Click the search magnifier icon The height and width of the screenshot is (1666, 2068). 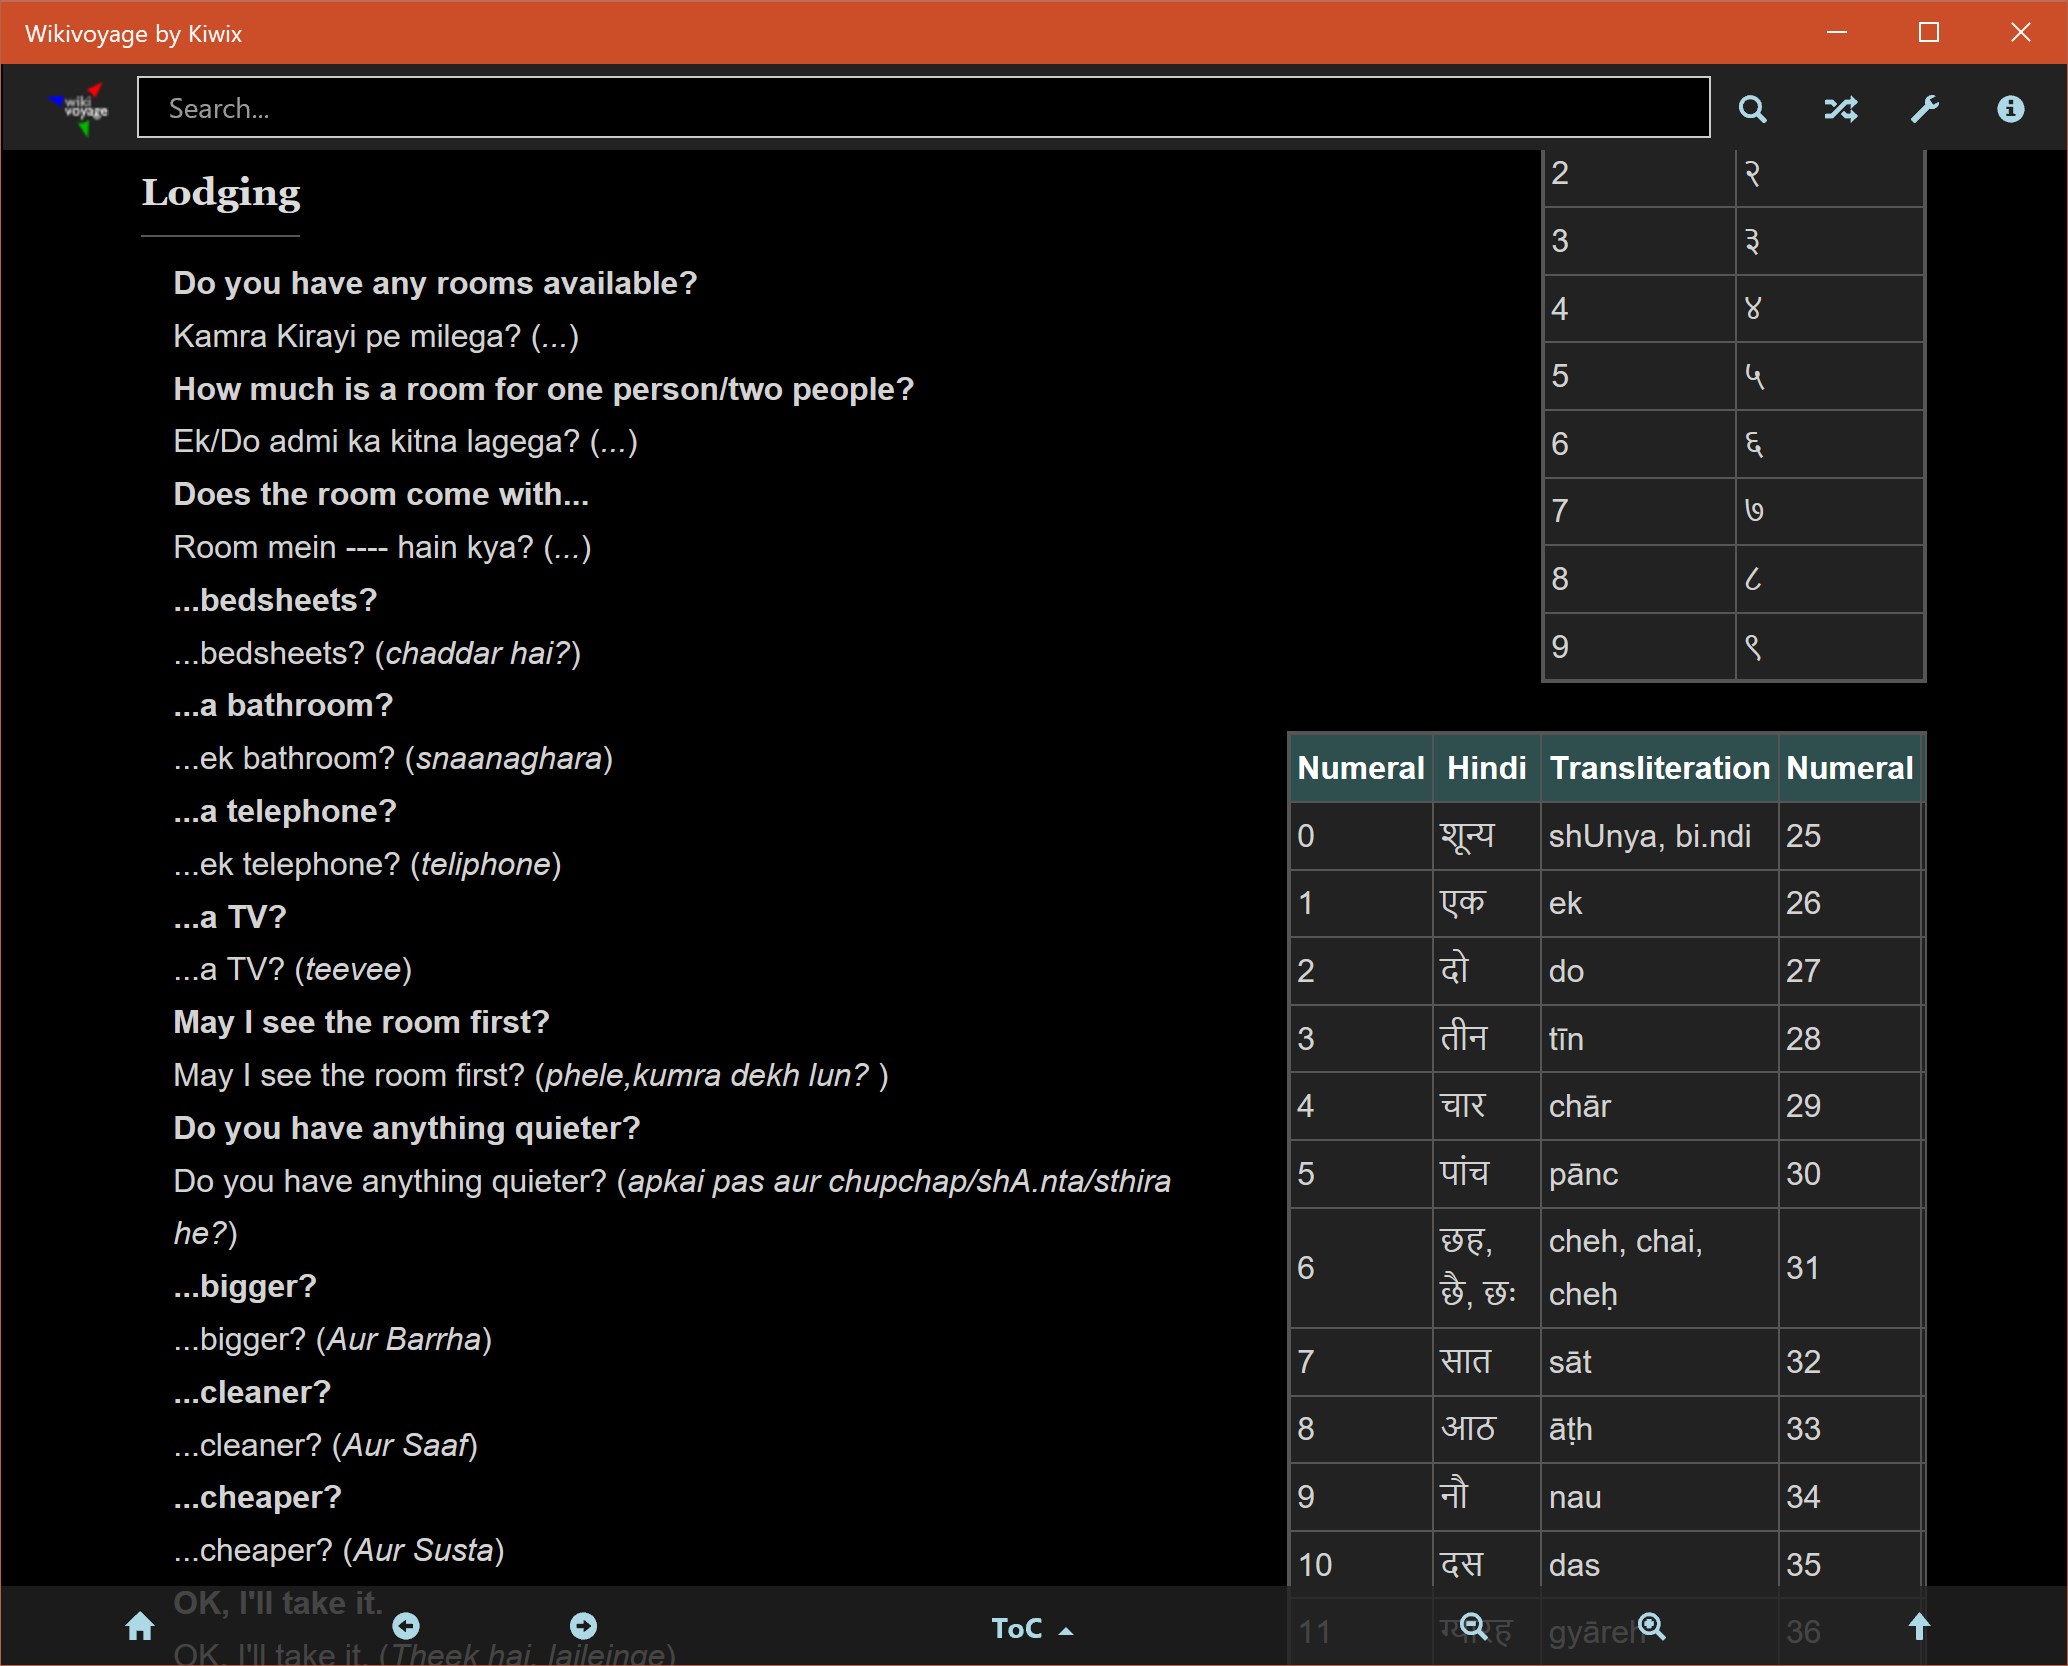click(1752, 108)
